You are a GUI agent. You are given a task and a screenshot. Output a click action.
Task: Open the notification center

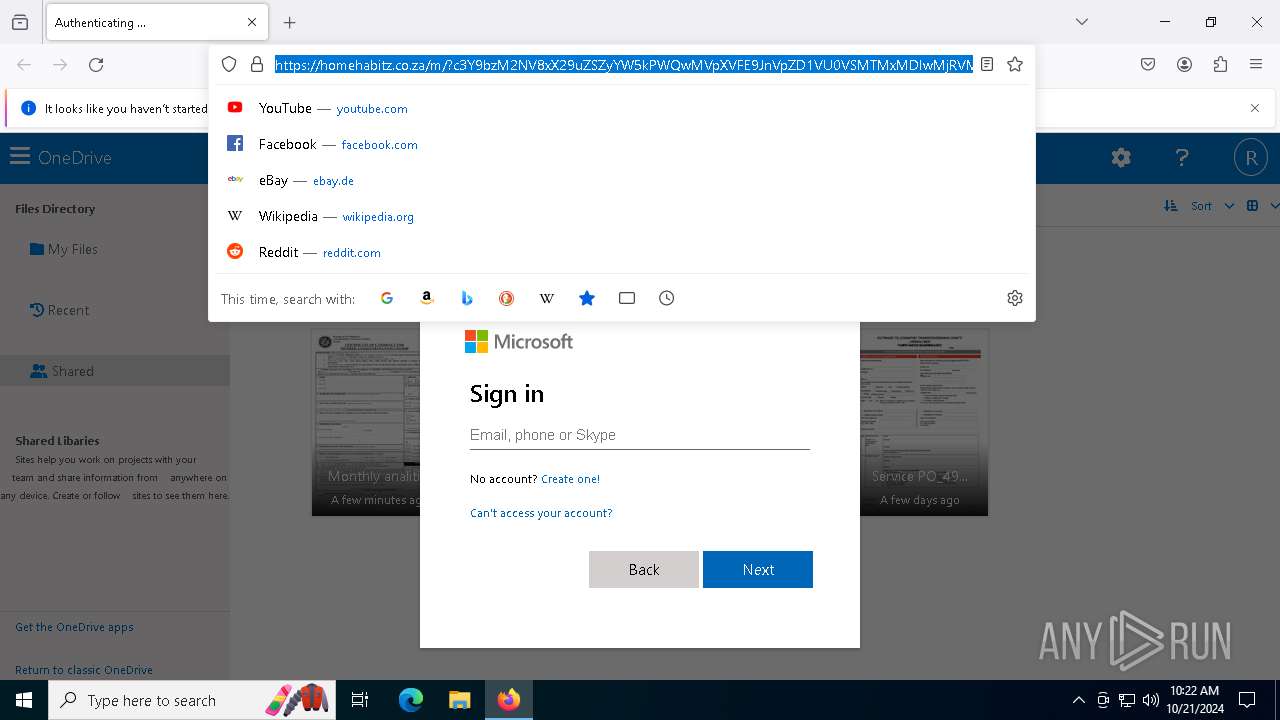(x=1247, y=700)
